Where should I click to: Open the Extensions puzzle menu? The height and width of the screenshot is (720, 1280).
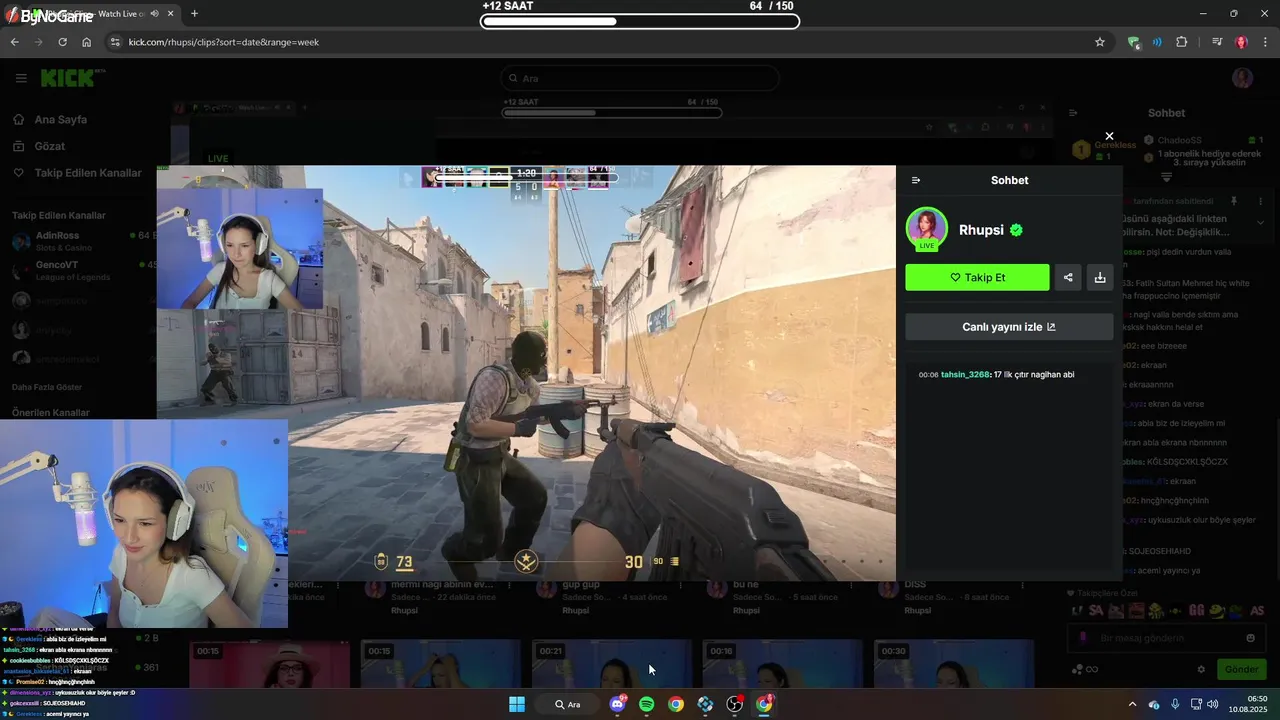1182,42
